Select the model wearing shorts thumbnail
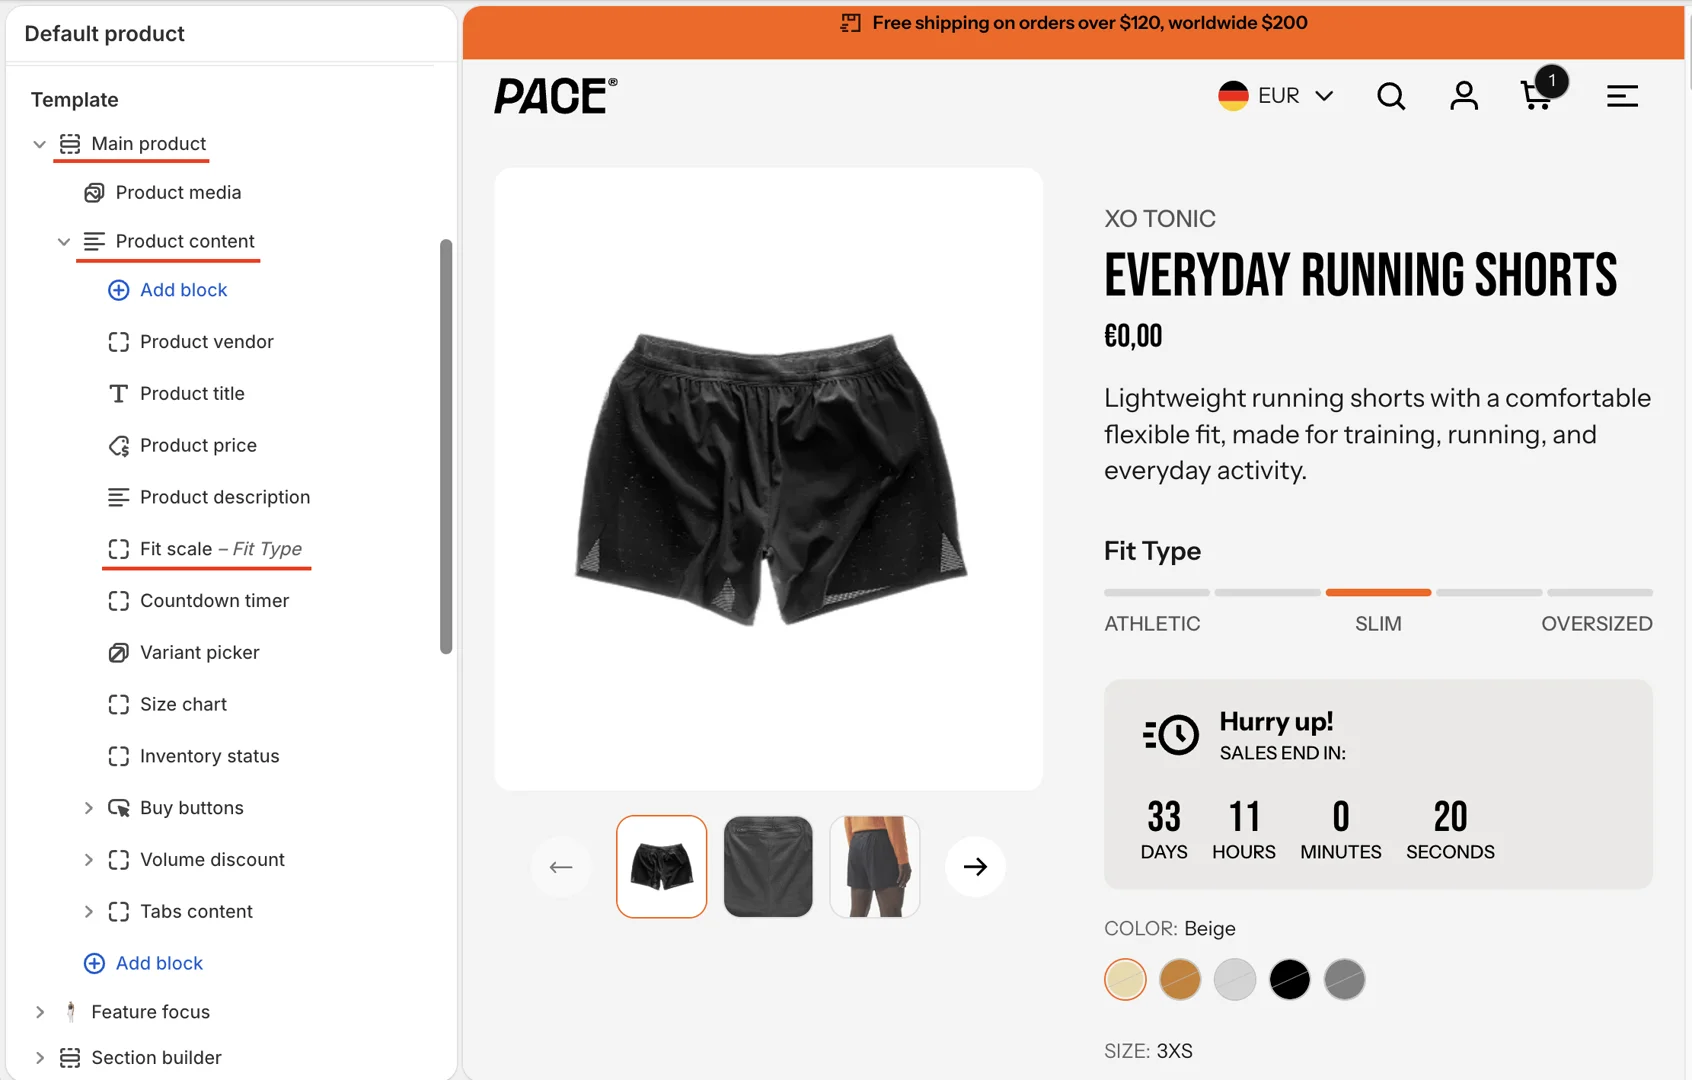The width and height of the screenshot is (1692, 1080). [x=875, y=867]
